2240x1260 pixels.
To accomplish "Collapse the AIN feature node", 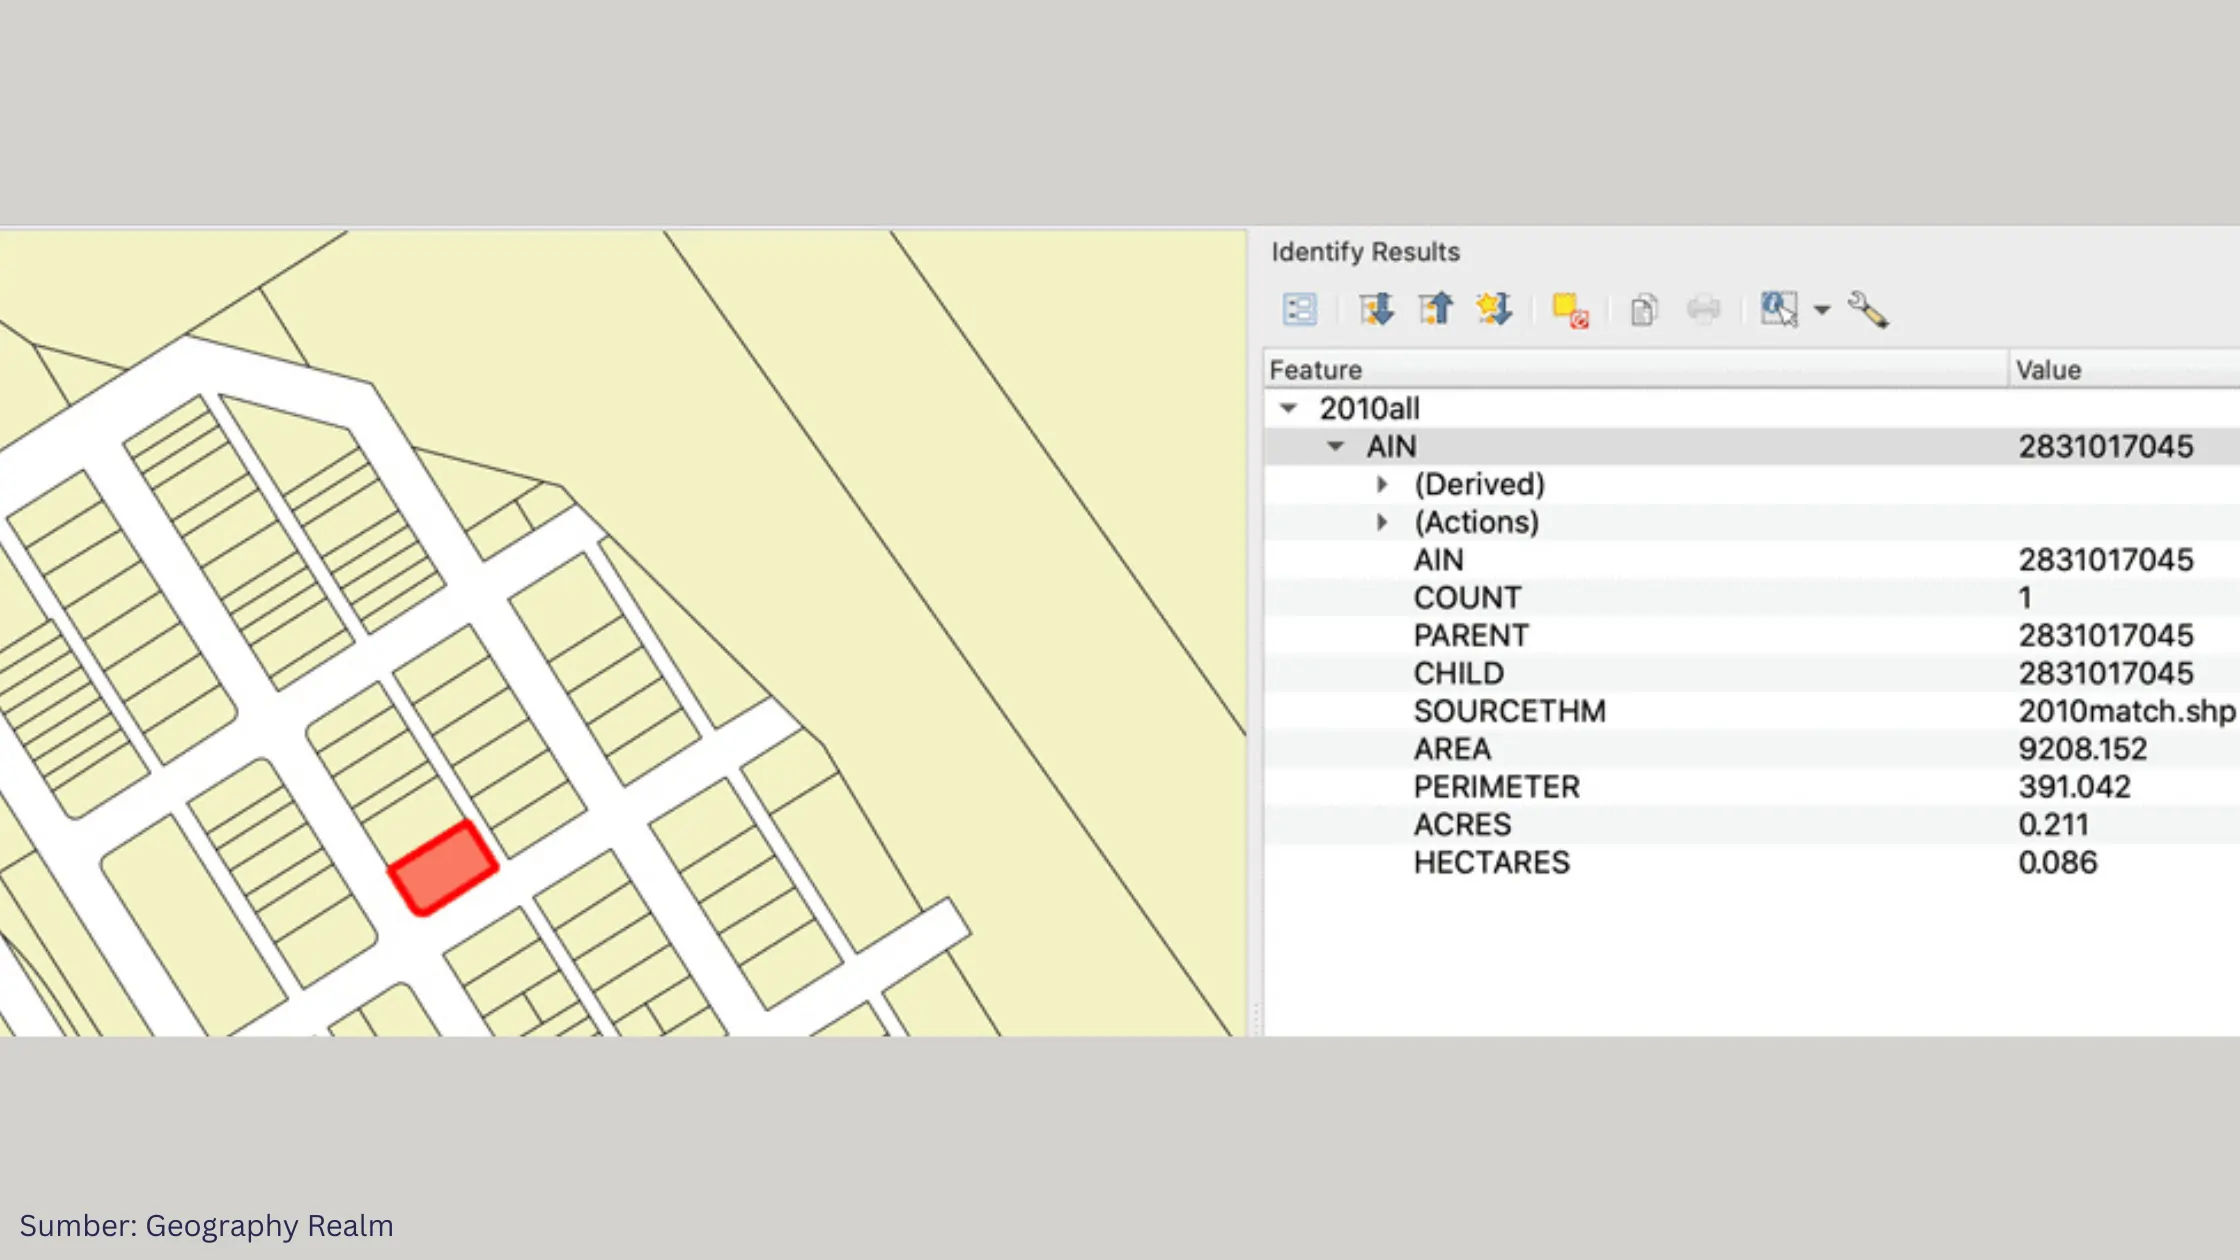I will (x=1335, y=446).
